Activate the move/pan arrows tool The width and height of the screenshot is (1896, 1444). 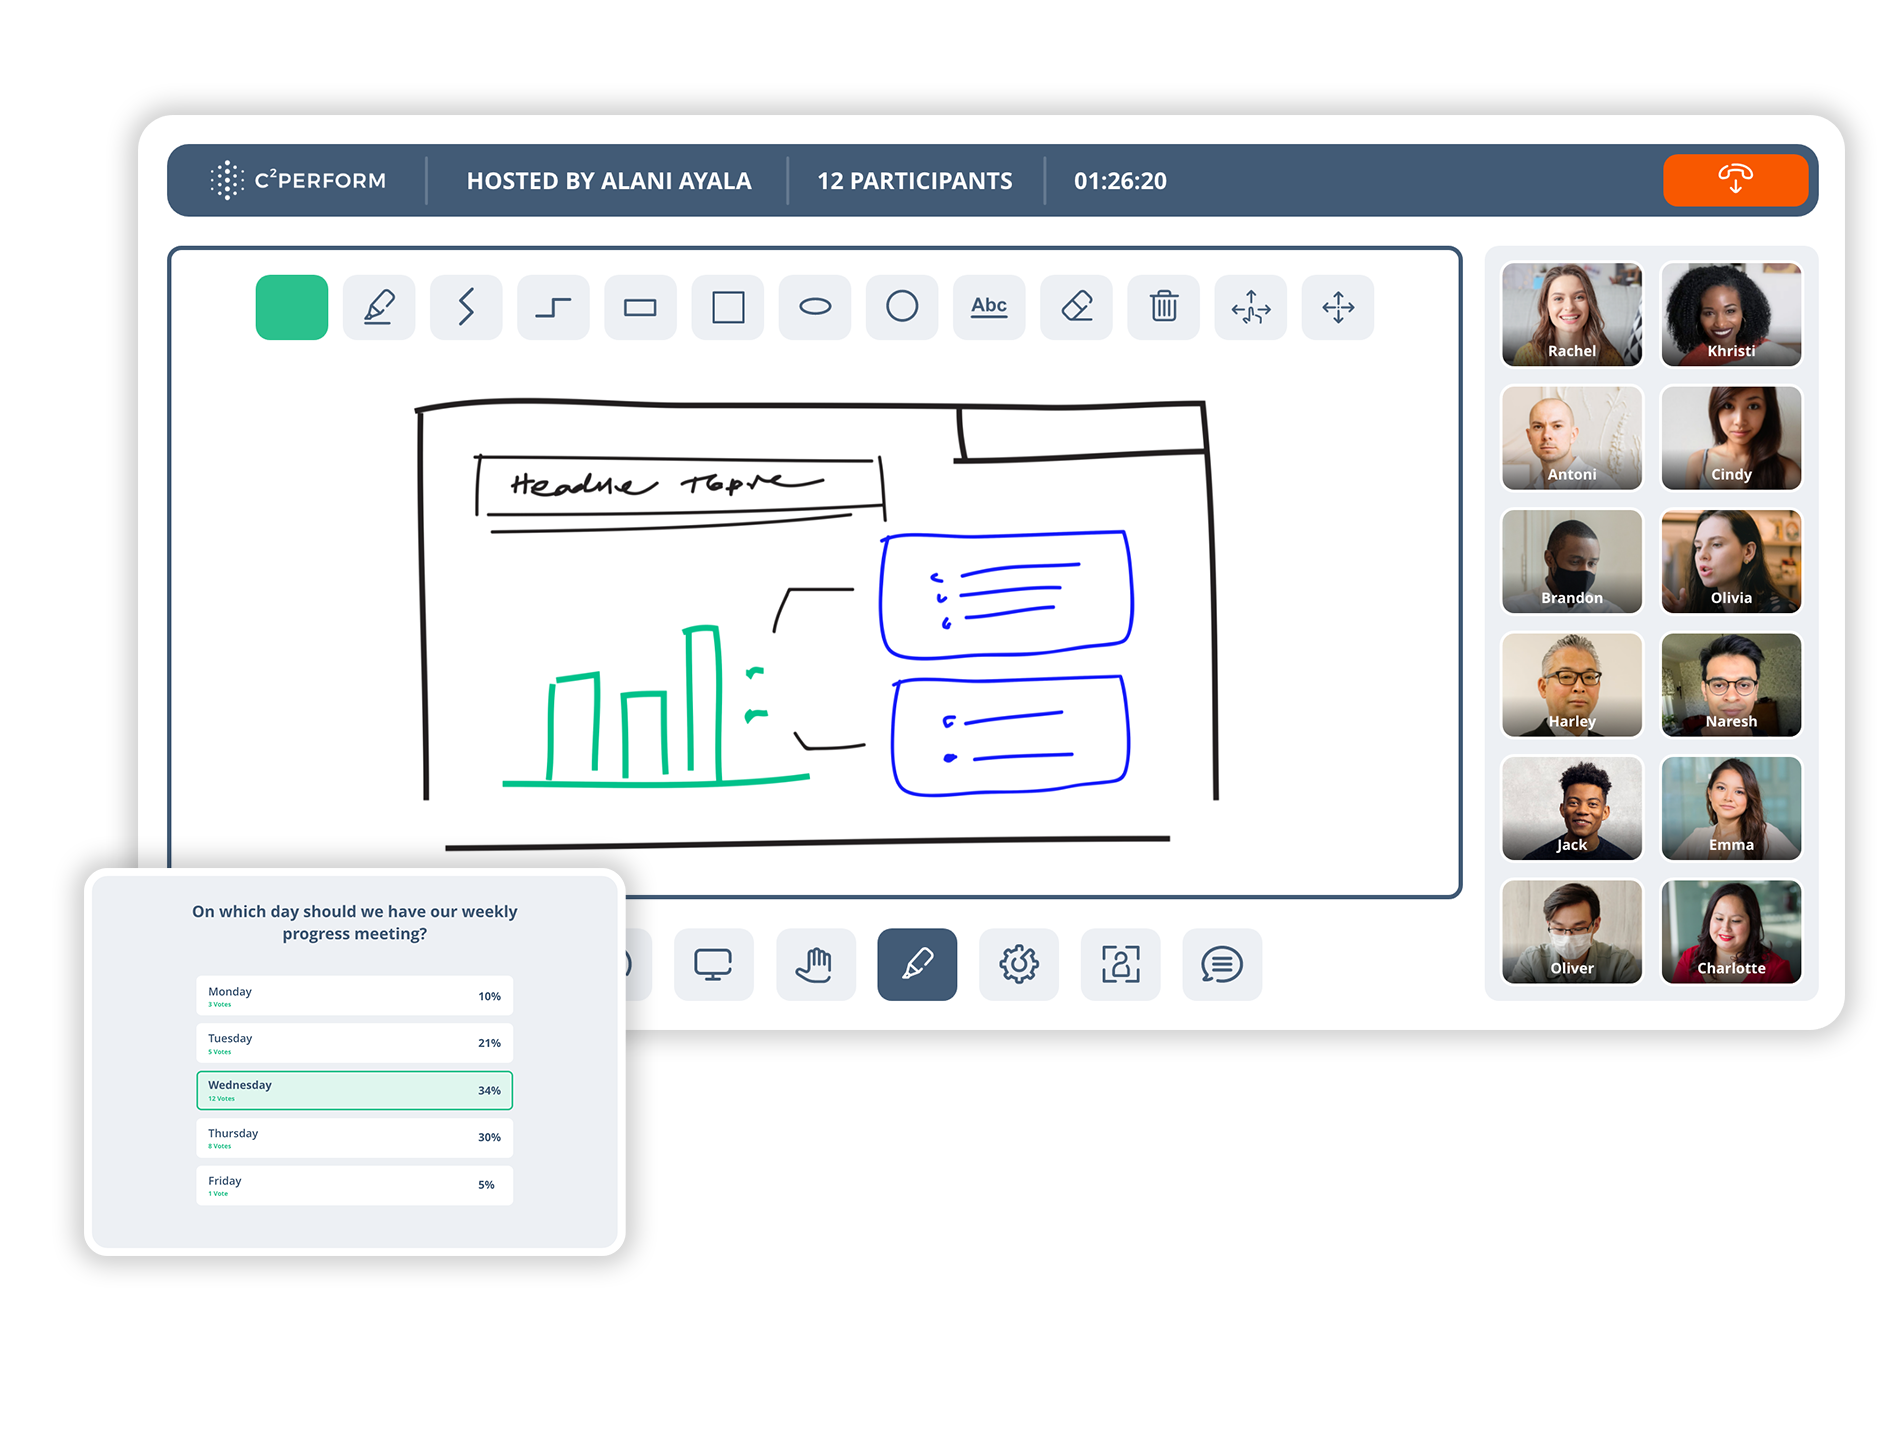click(1337, 307)
